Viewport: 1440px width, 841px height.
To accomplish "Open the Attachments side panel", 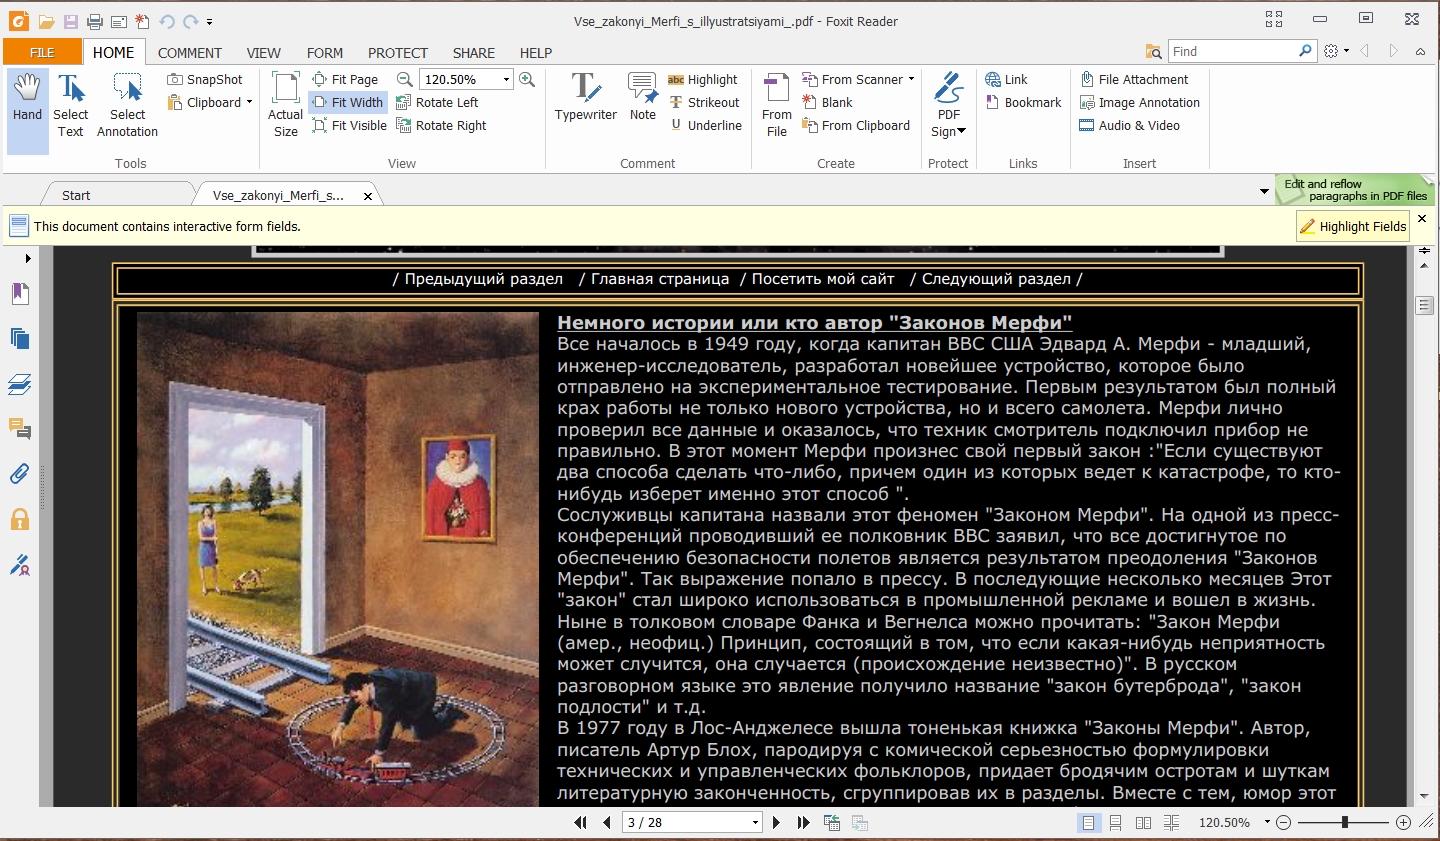I will tap(20, 474).
